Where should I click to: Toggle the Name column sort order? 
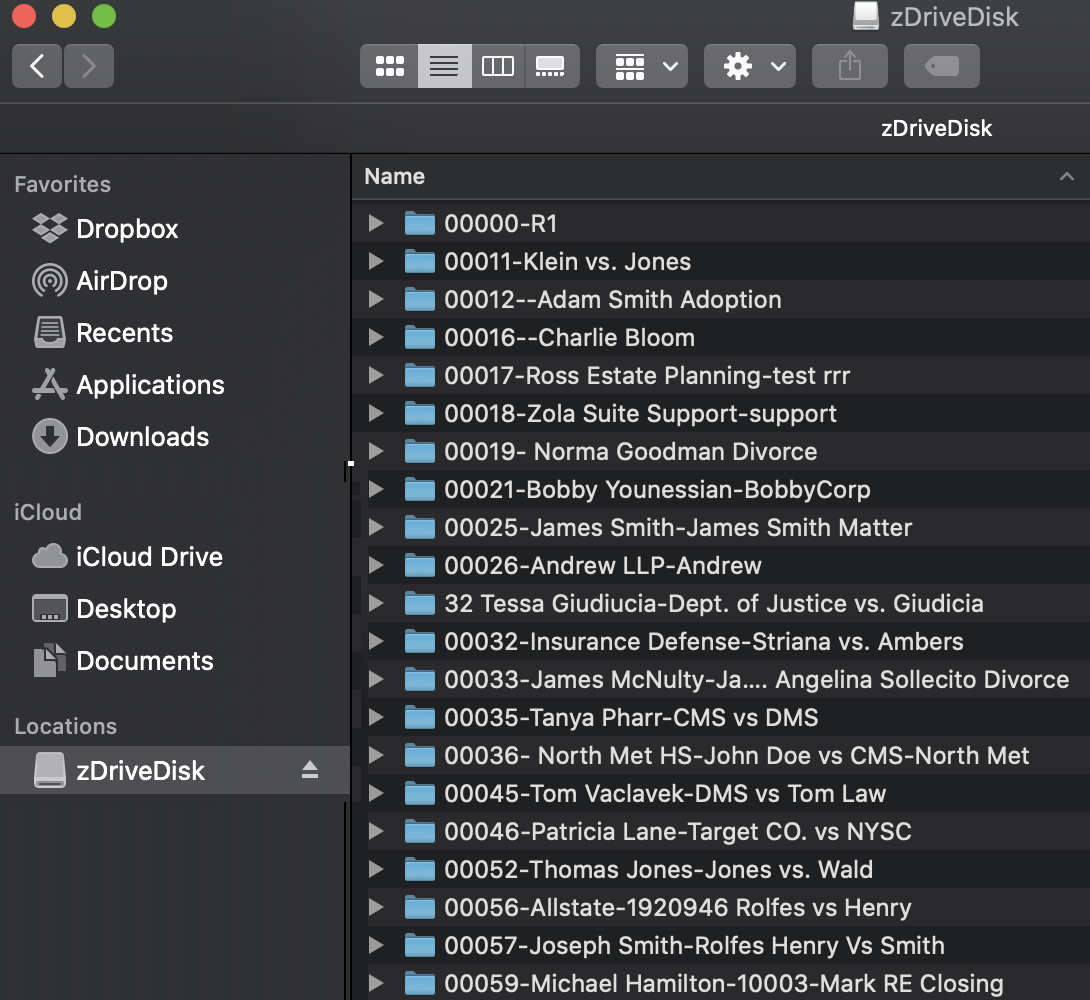point(394,176)
